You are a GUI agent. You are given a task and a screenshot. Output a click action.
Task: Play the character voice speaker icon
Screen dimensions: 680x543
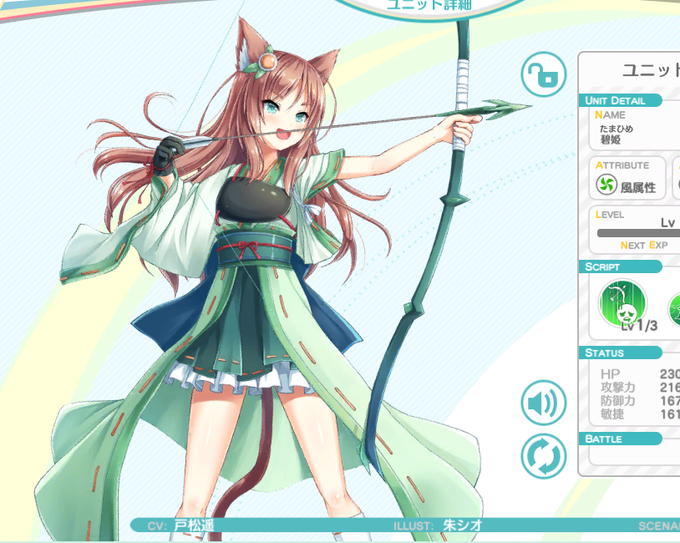(x=543, y=402)
